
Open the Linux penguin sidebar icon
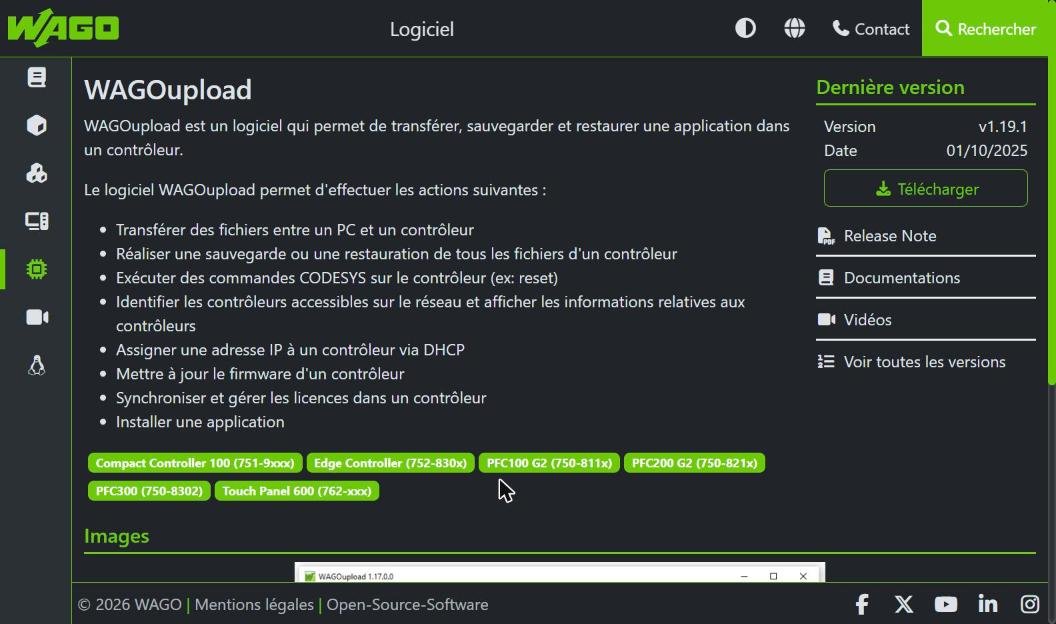tap(36, 365)
